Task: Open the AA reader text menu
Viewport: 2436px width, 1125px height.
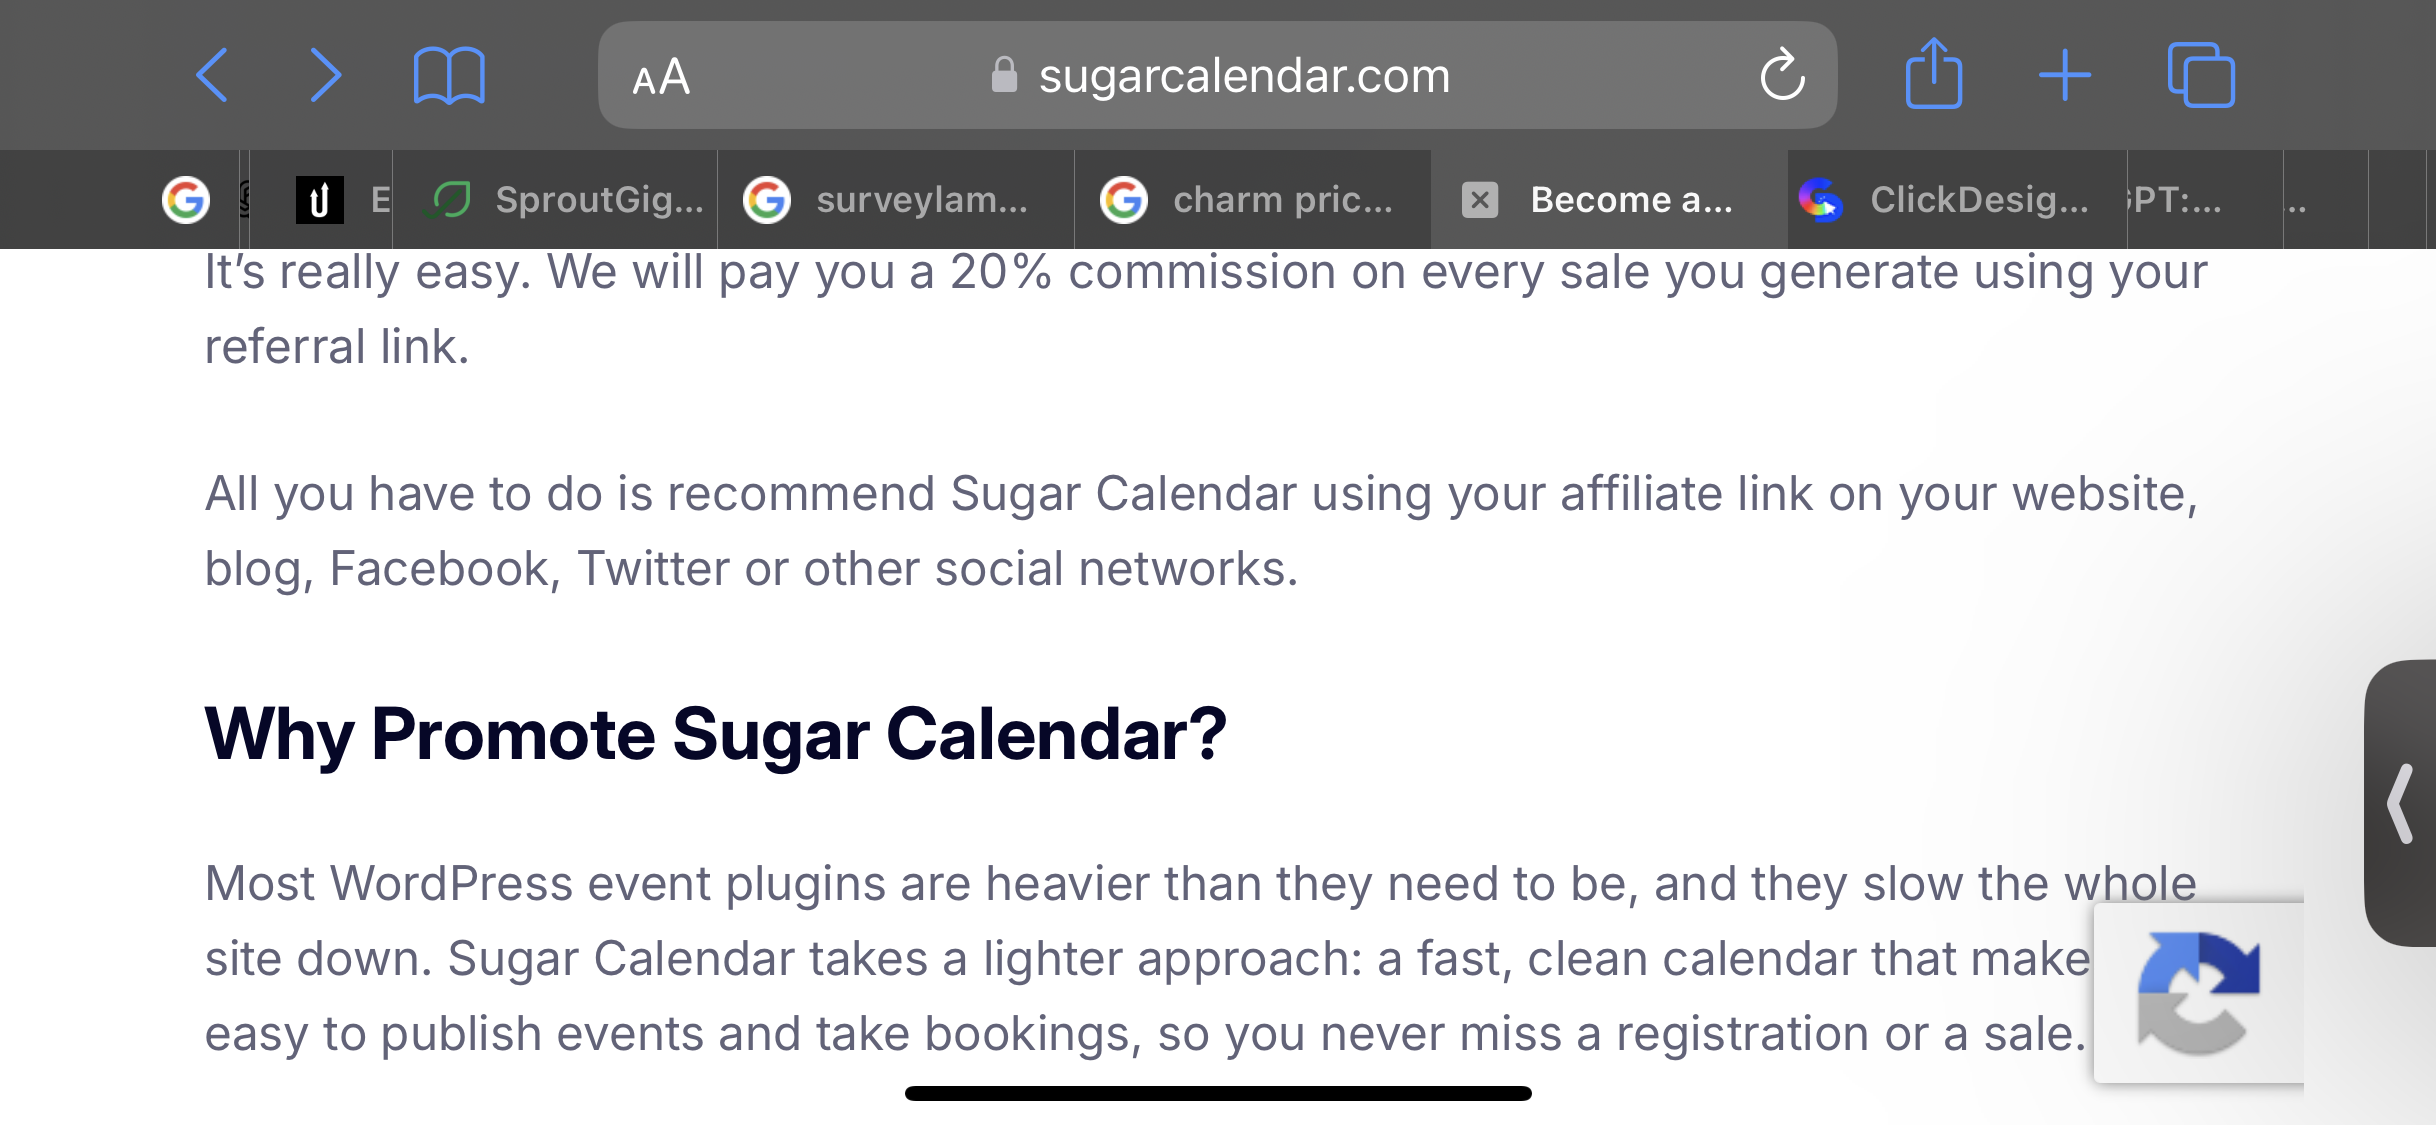Action: coord(661,77)
